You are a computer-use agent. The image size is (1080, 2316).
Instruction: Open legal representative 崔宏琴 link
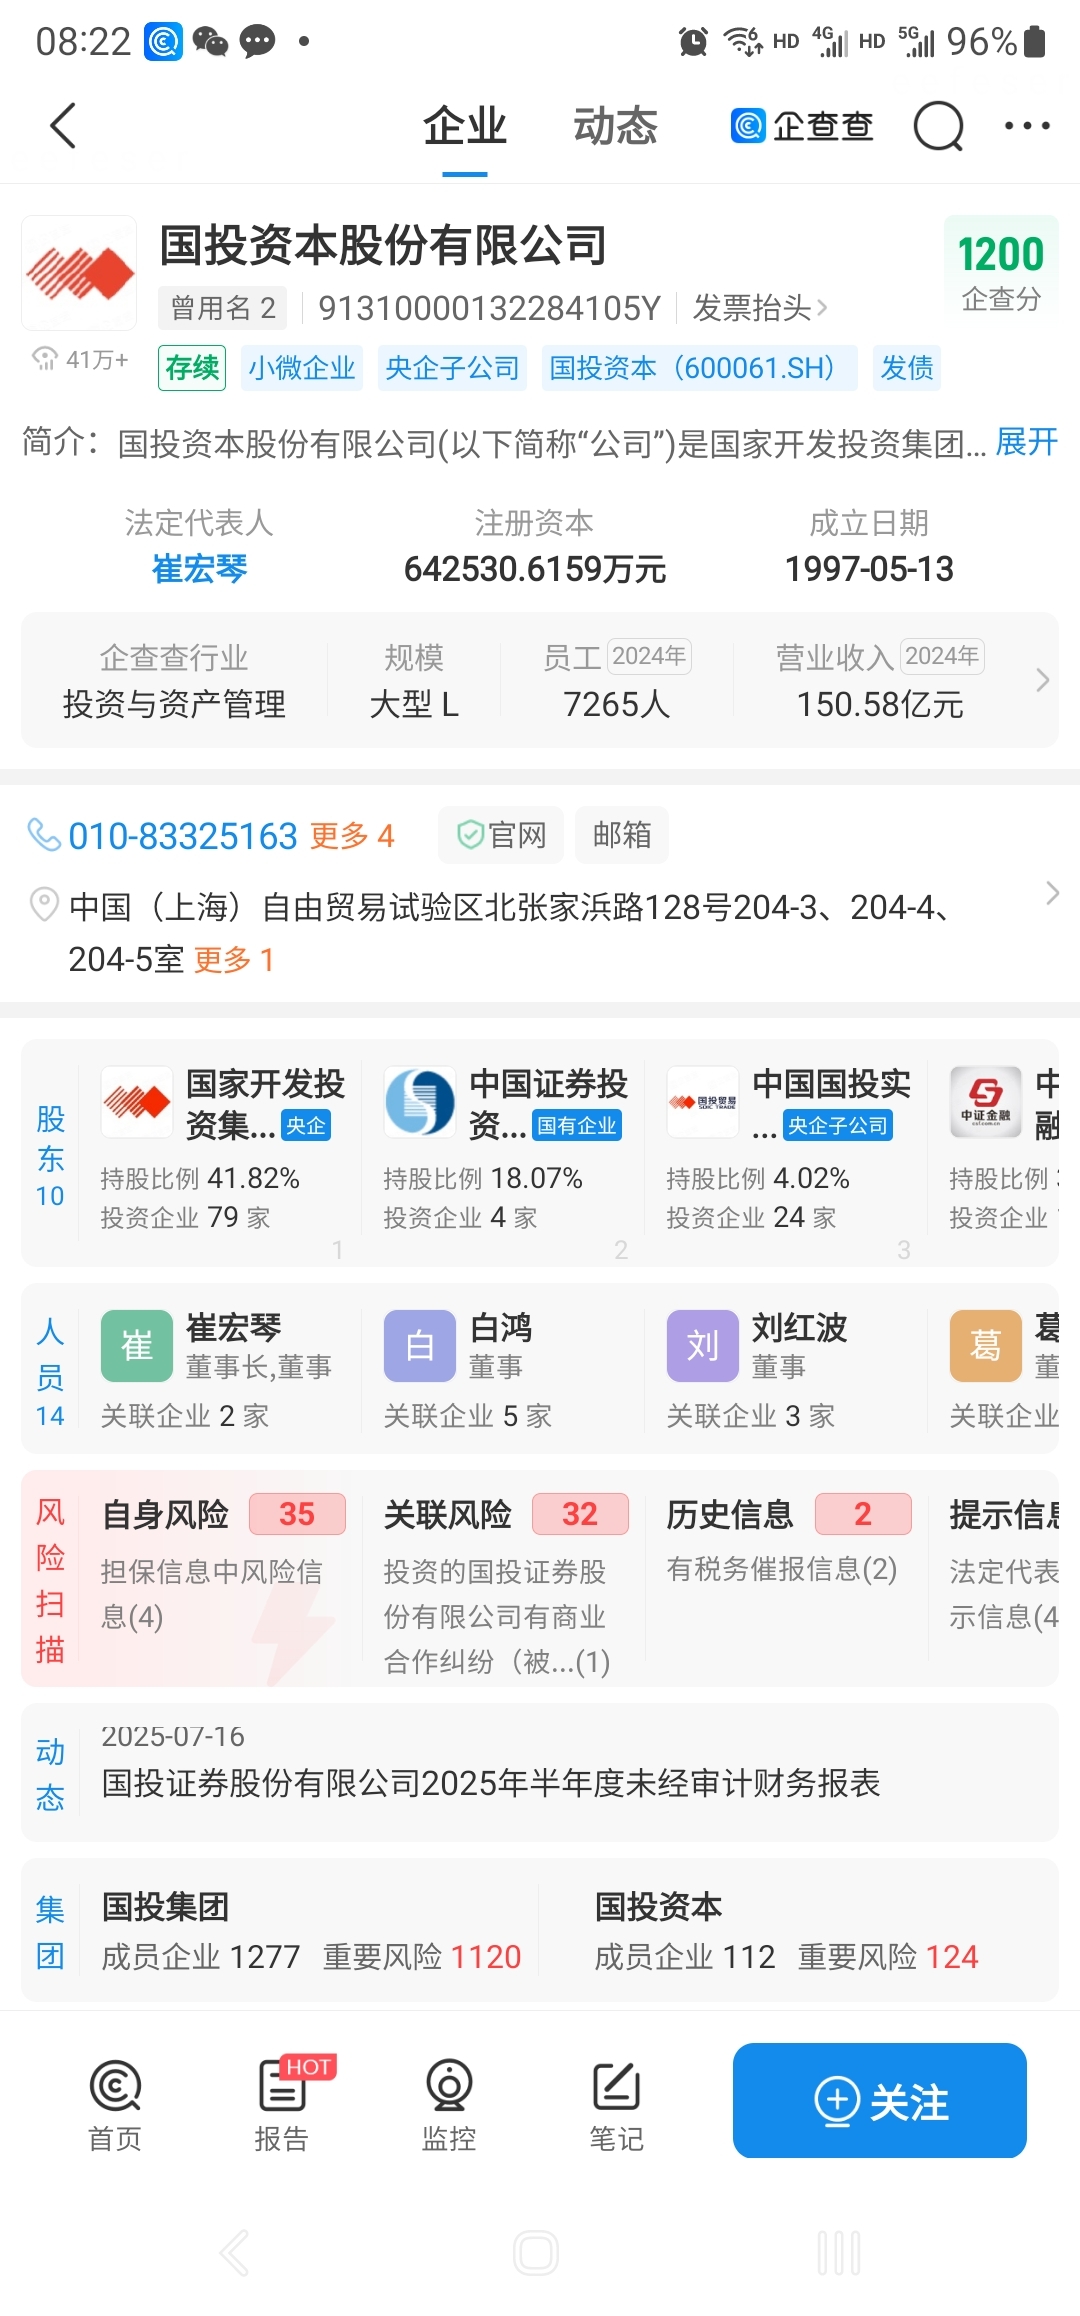click(199, 569)
